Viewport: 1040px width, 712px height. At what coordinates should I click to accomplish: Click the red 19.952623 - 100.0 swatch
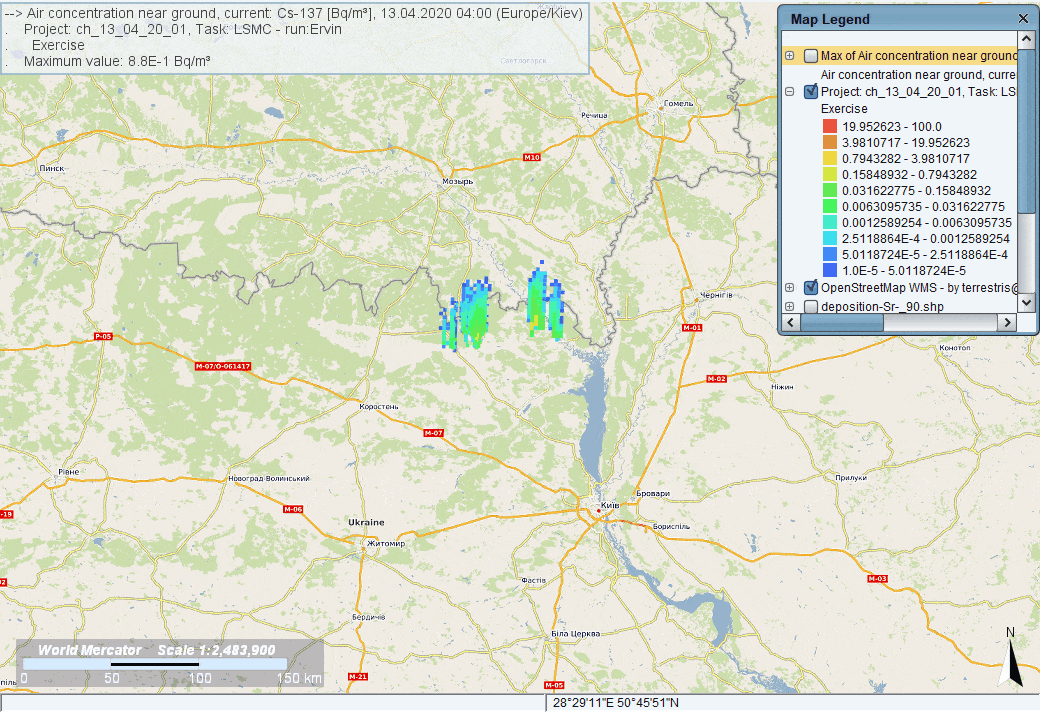829,126
